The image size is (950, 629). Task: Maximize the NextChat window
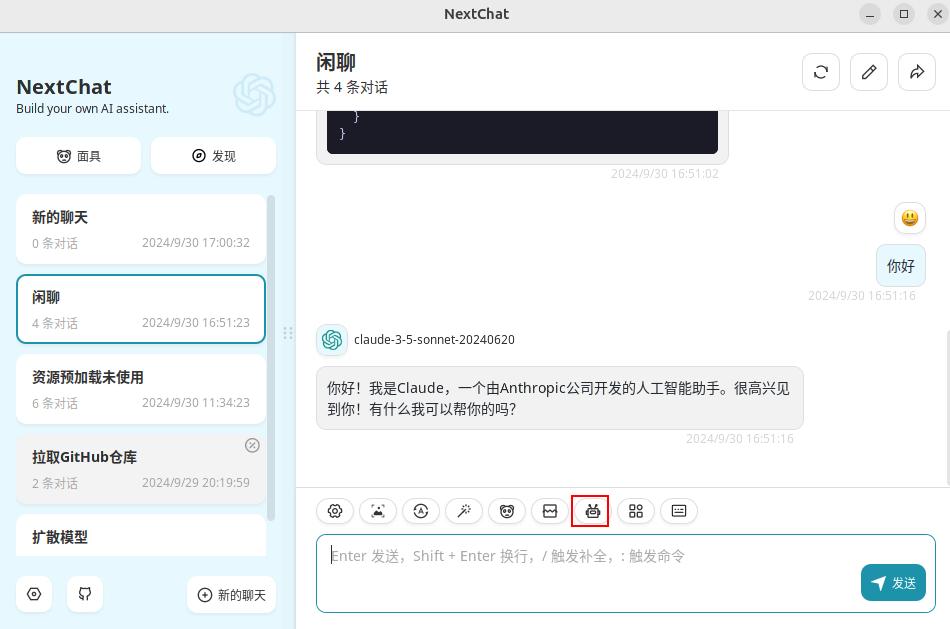pos(904,14)
